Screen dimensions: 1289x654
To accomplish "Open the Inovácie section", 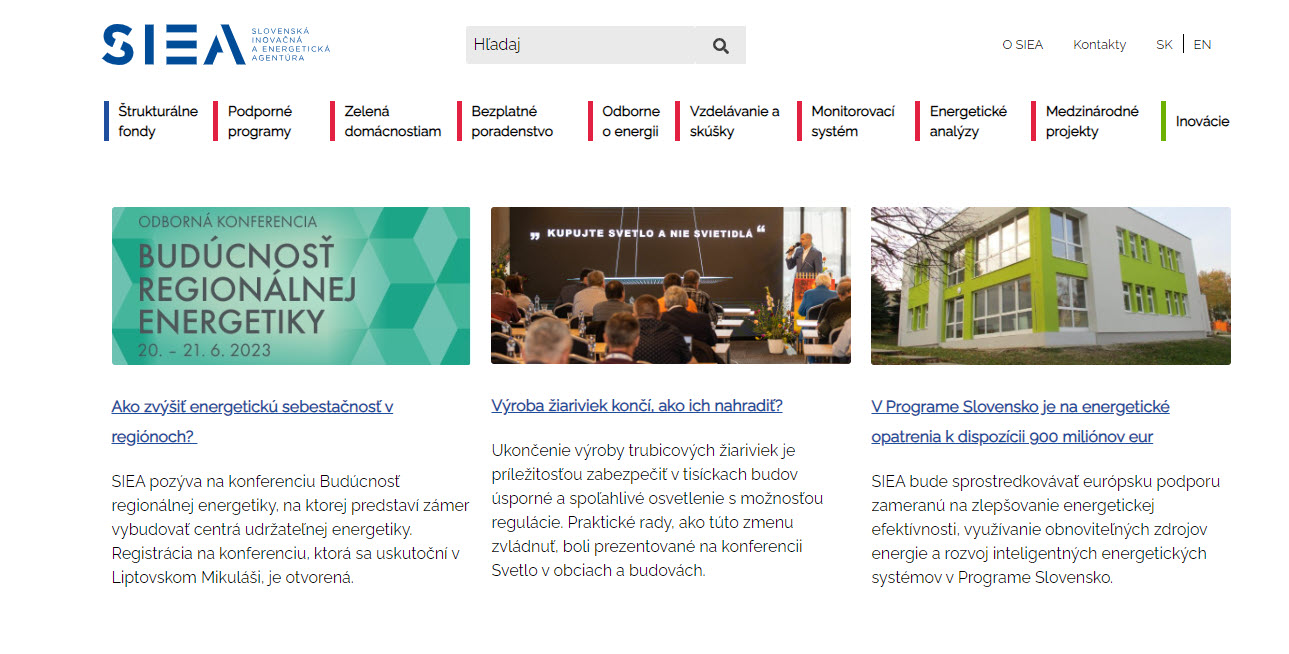I will (x=1202, y=121).
